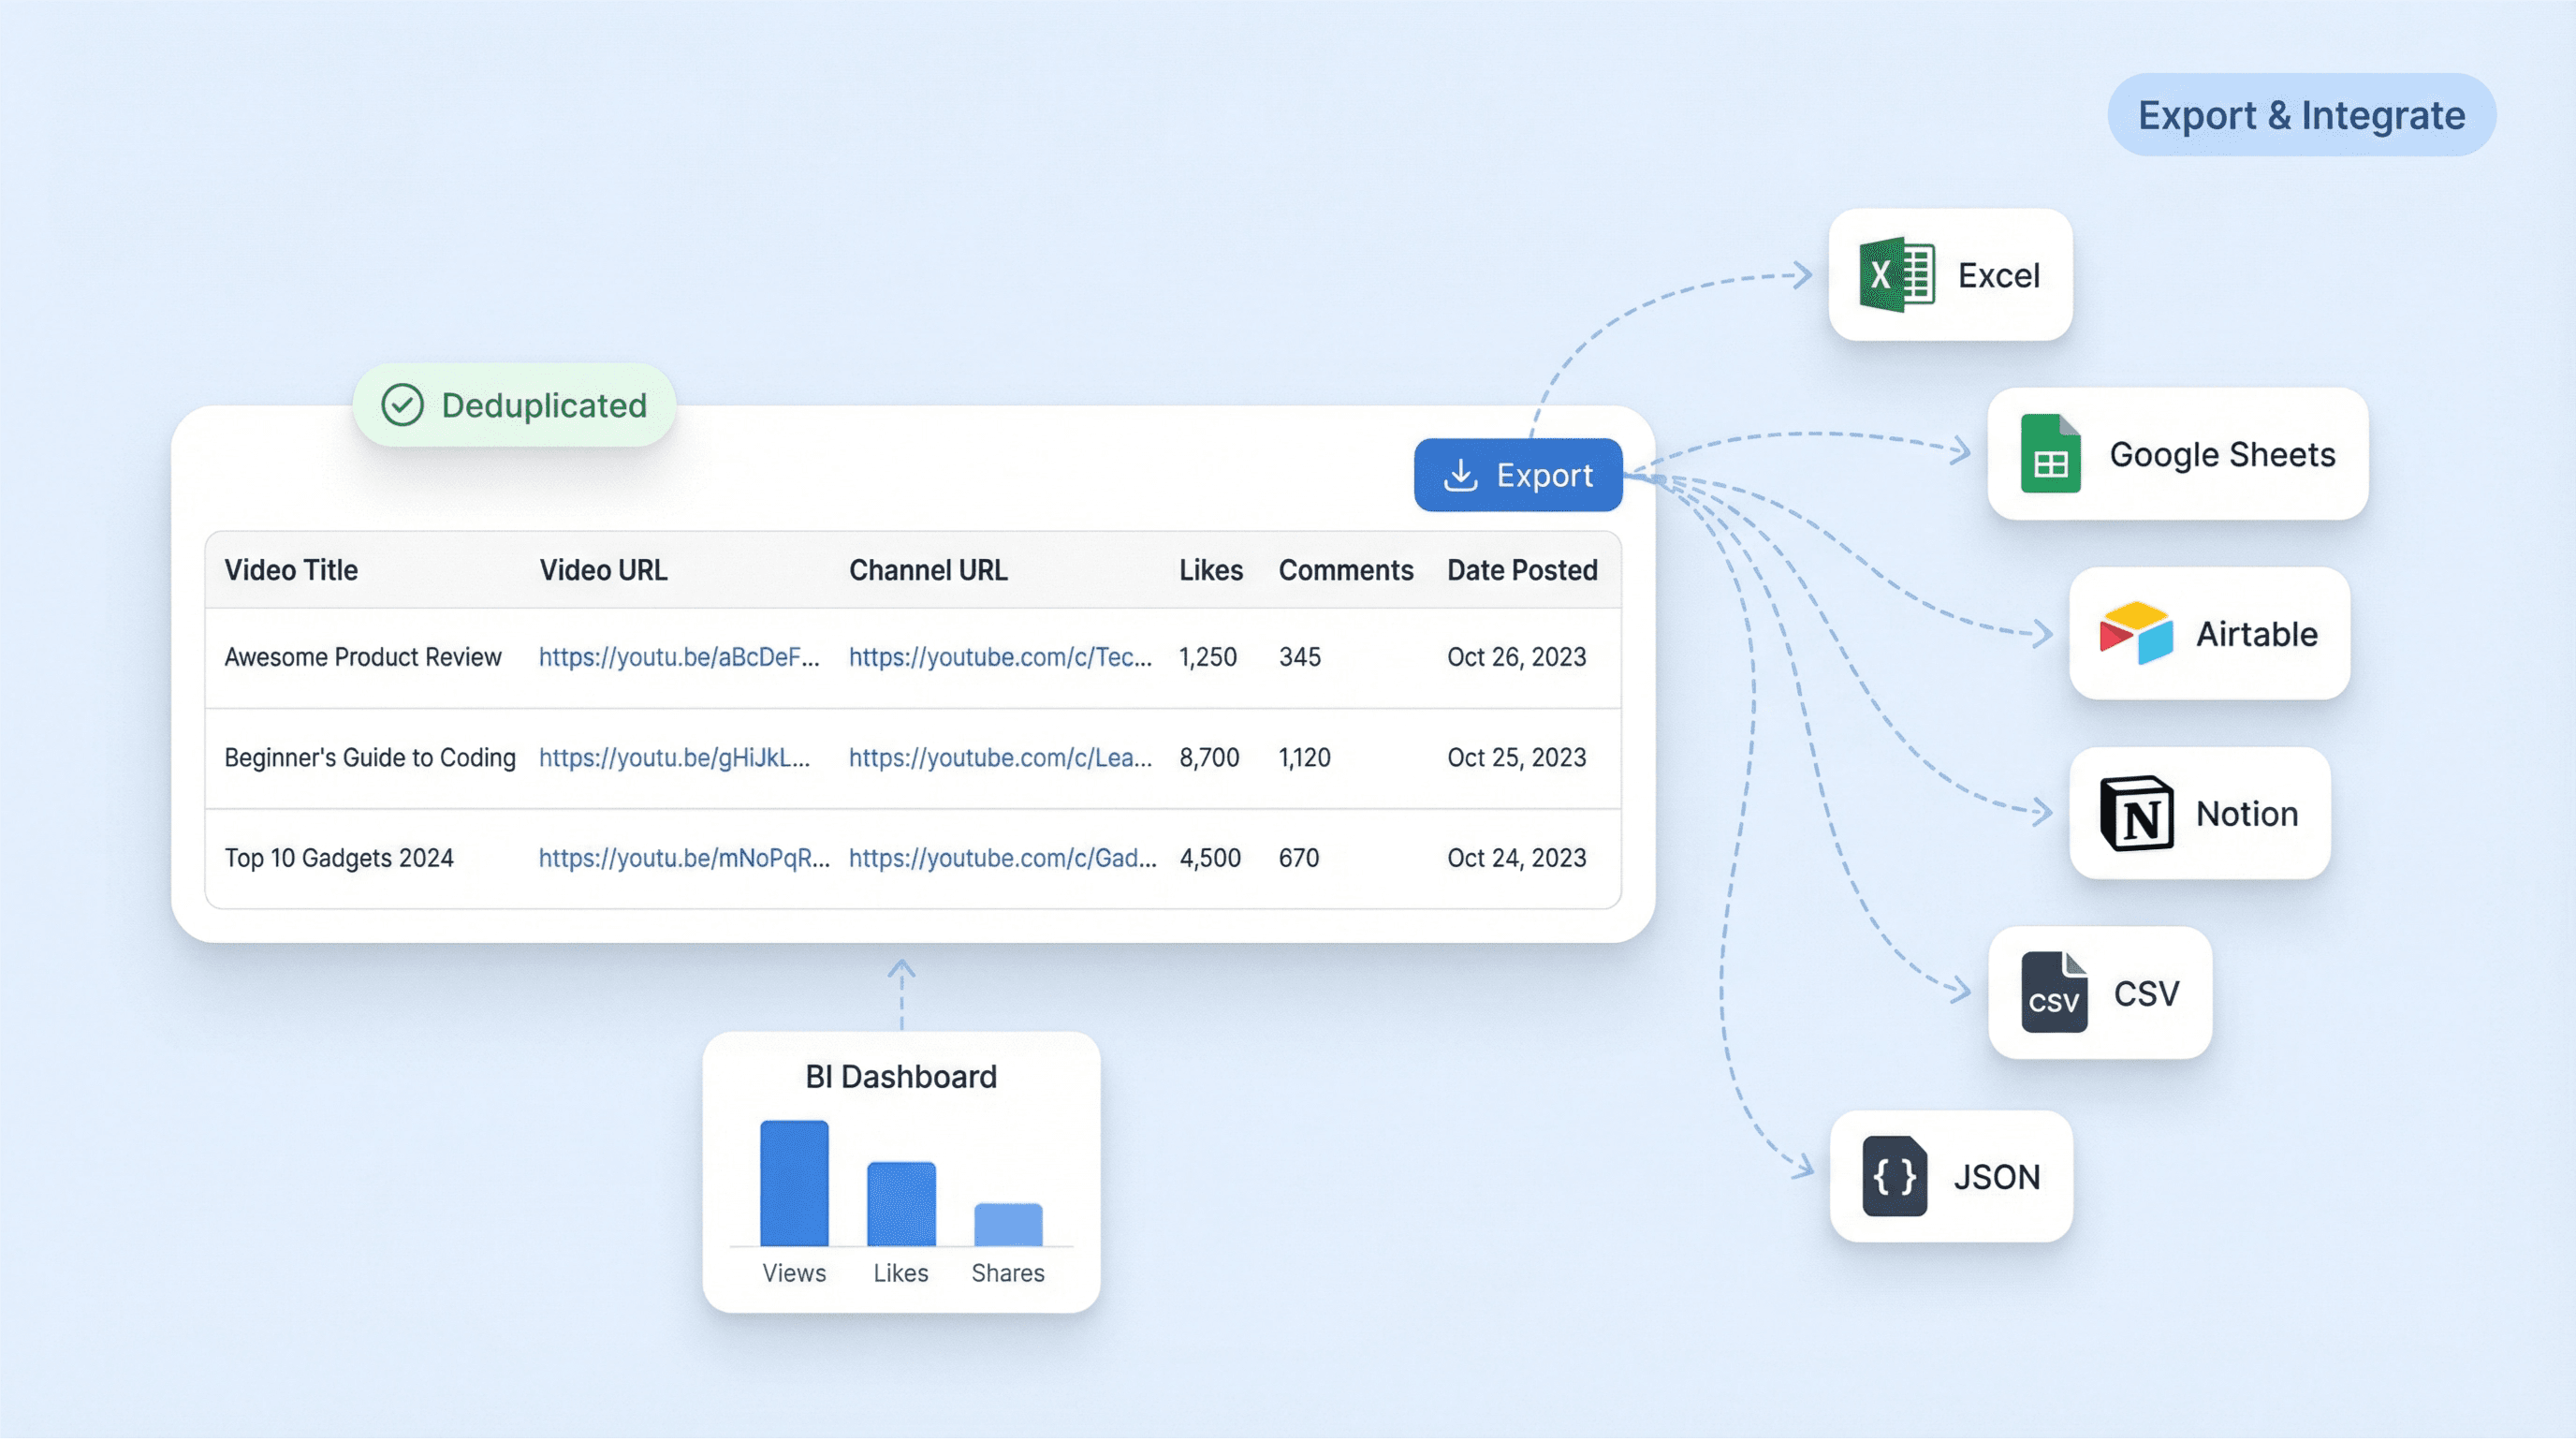
Task: Click the 1,250 likes cell
Action: (1208, 658)
